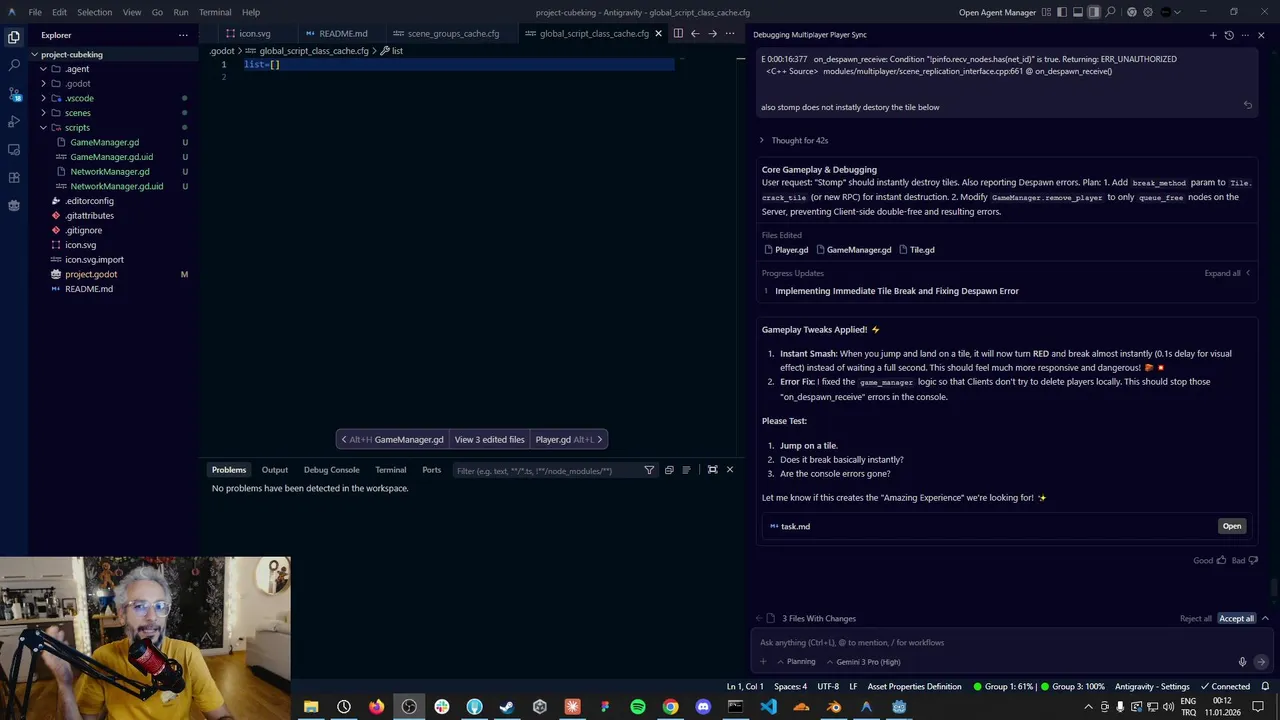Toggle agent side panel layout
Image resolution: width=1280 pixels, height=720 pixels.
coord(1094,12)
